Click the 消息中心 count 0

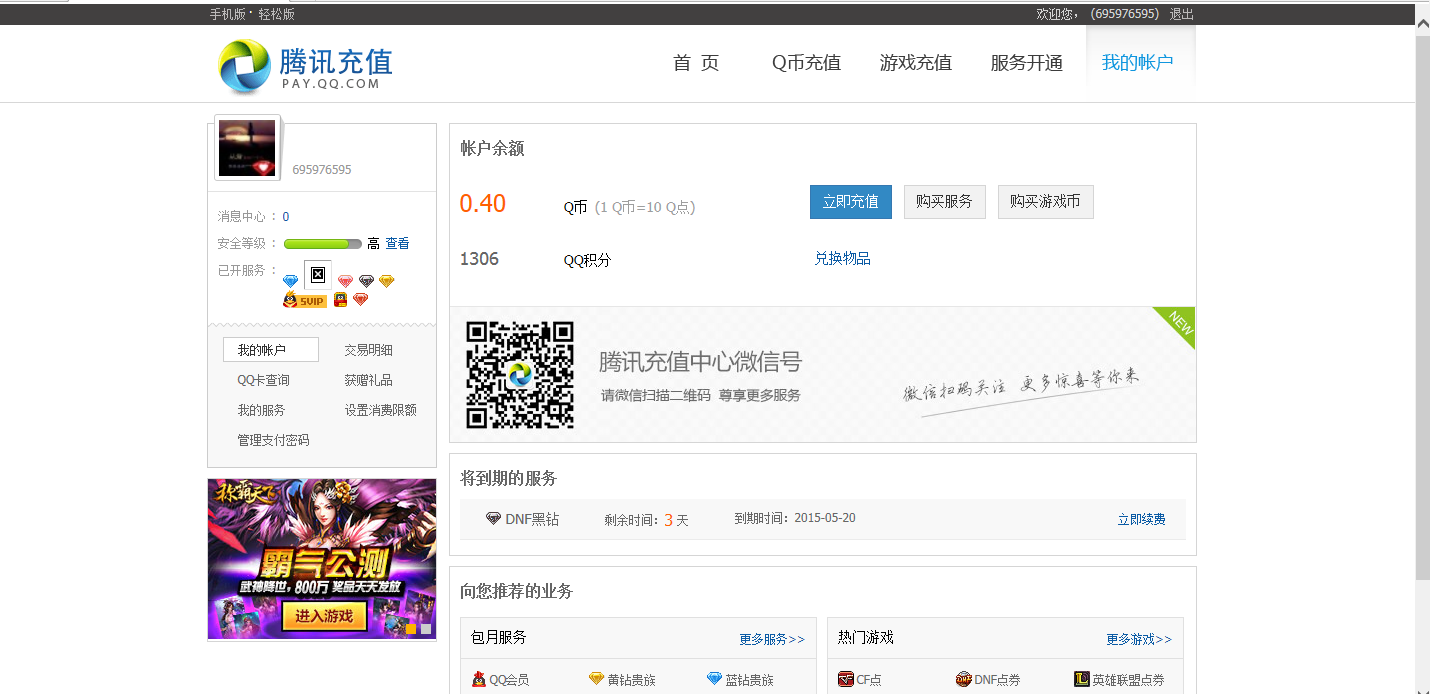(286, 217)
